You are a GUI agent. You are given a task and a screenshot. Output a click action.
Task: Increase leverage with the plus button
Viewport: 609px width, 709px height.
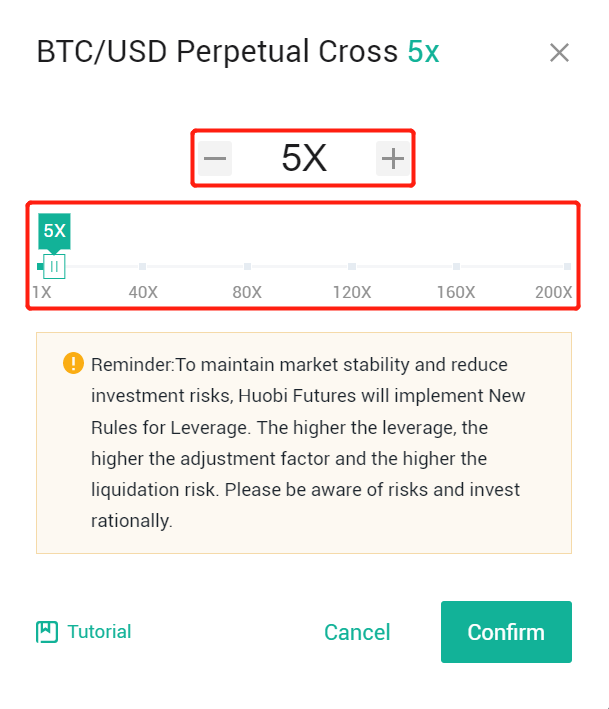[392, 158]
